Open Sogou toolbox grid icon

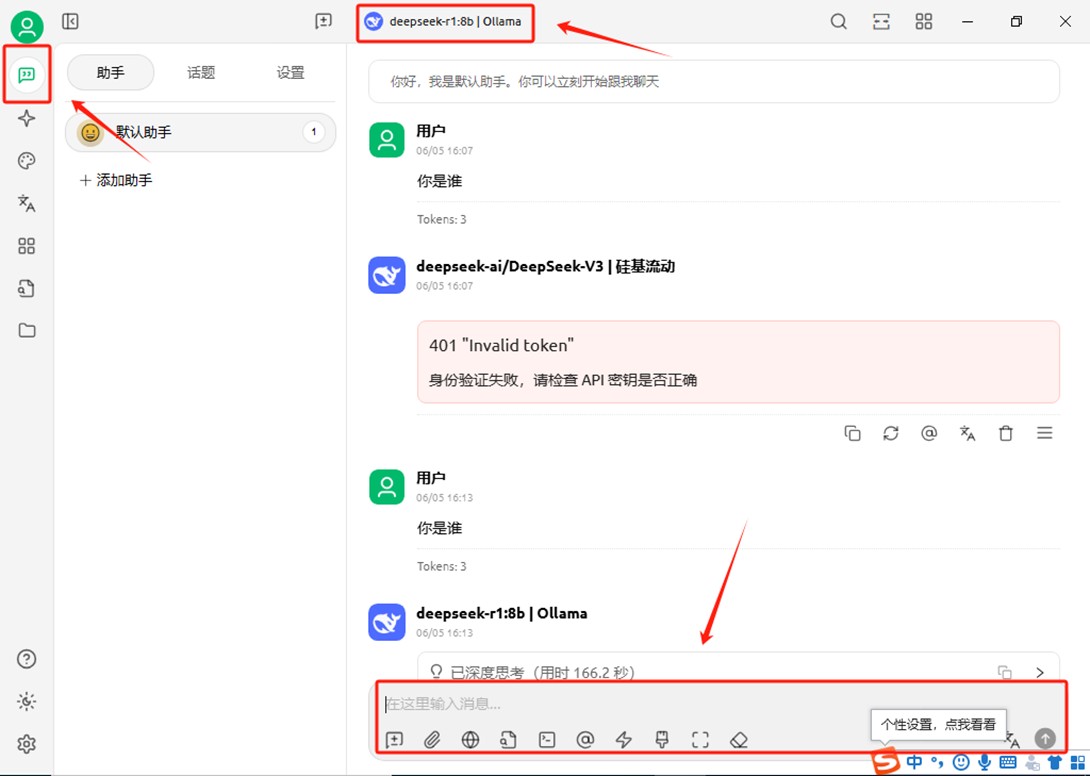coord(1077,762)
